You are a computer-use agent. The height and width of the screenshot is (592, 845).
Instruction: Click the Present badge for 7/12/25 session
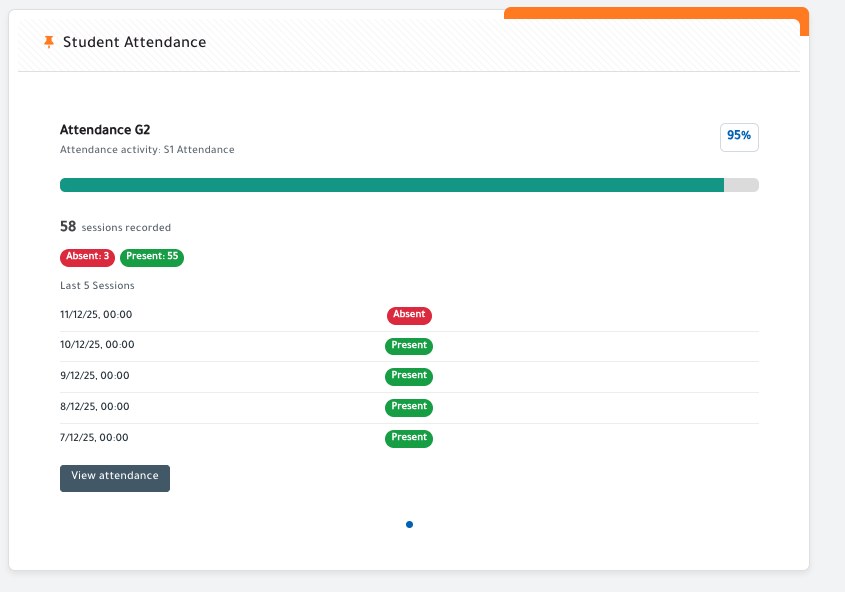(x=409, y=438)
